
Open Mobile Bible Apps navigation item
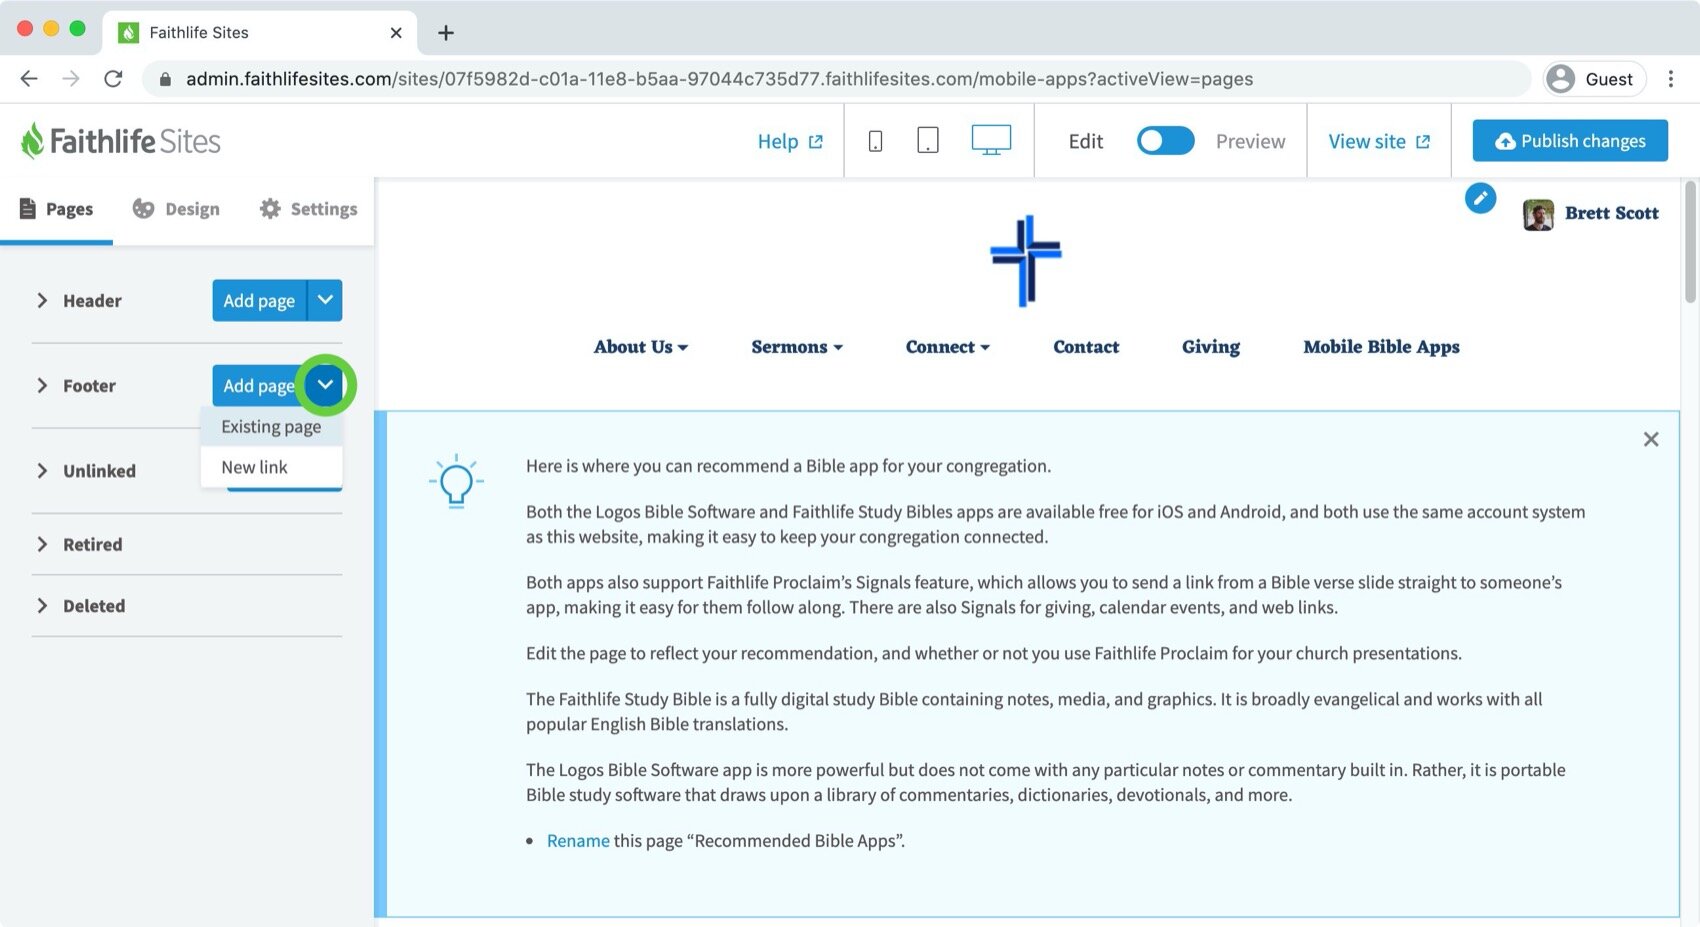pos(1381,347)
